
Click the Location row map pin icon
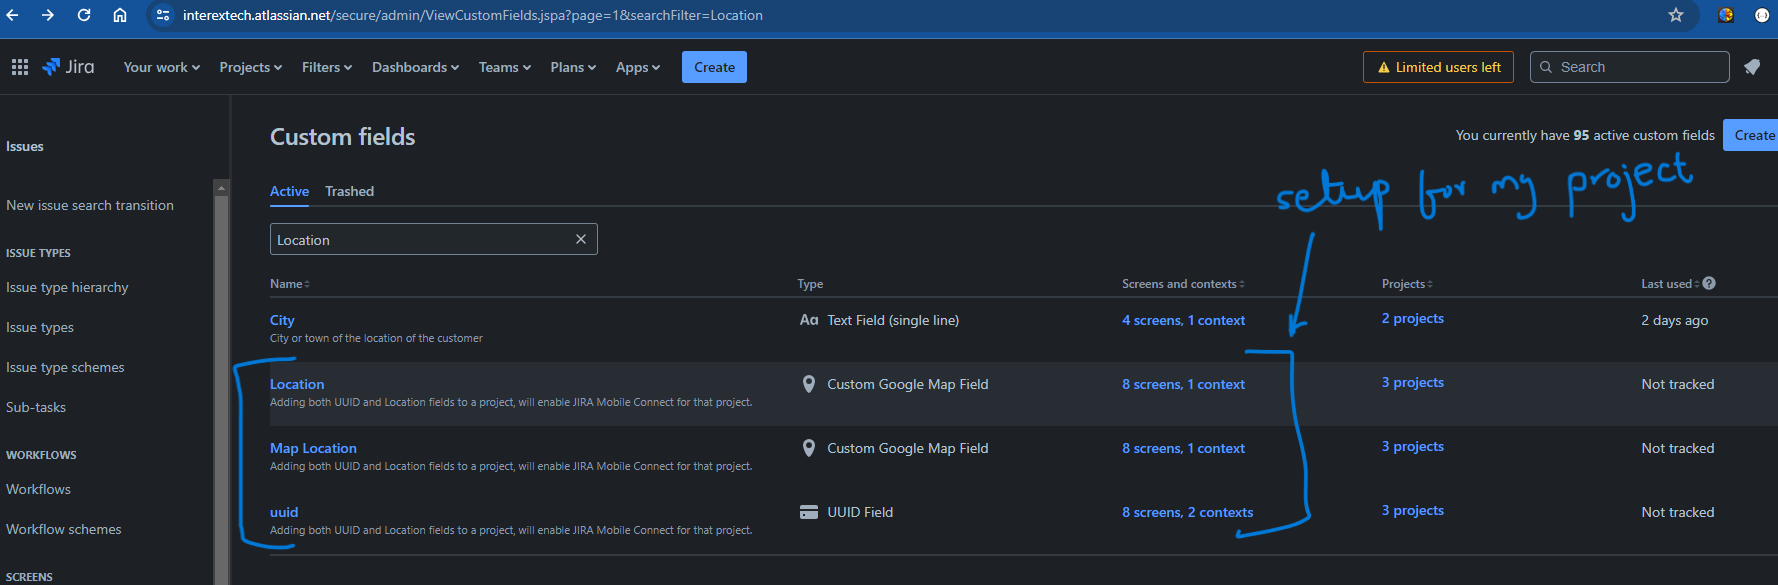[809, 384]
